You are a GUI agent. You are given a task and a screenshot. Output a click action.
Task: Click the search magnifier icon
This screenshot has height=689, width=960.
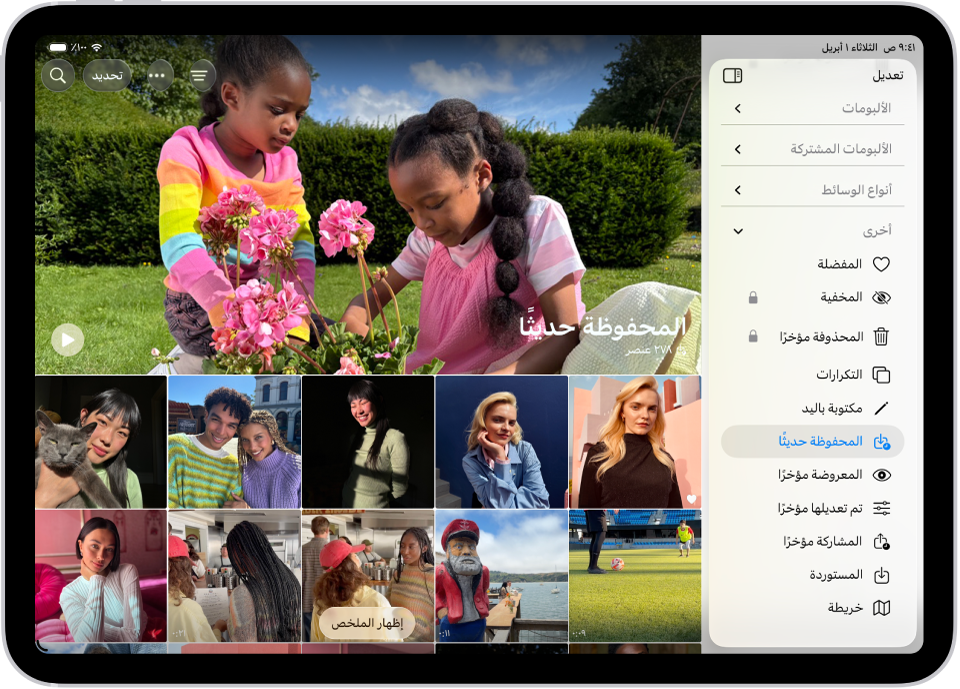coord(58,75)
